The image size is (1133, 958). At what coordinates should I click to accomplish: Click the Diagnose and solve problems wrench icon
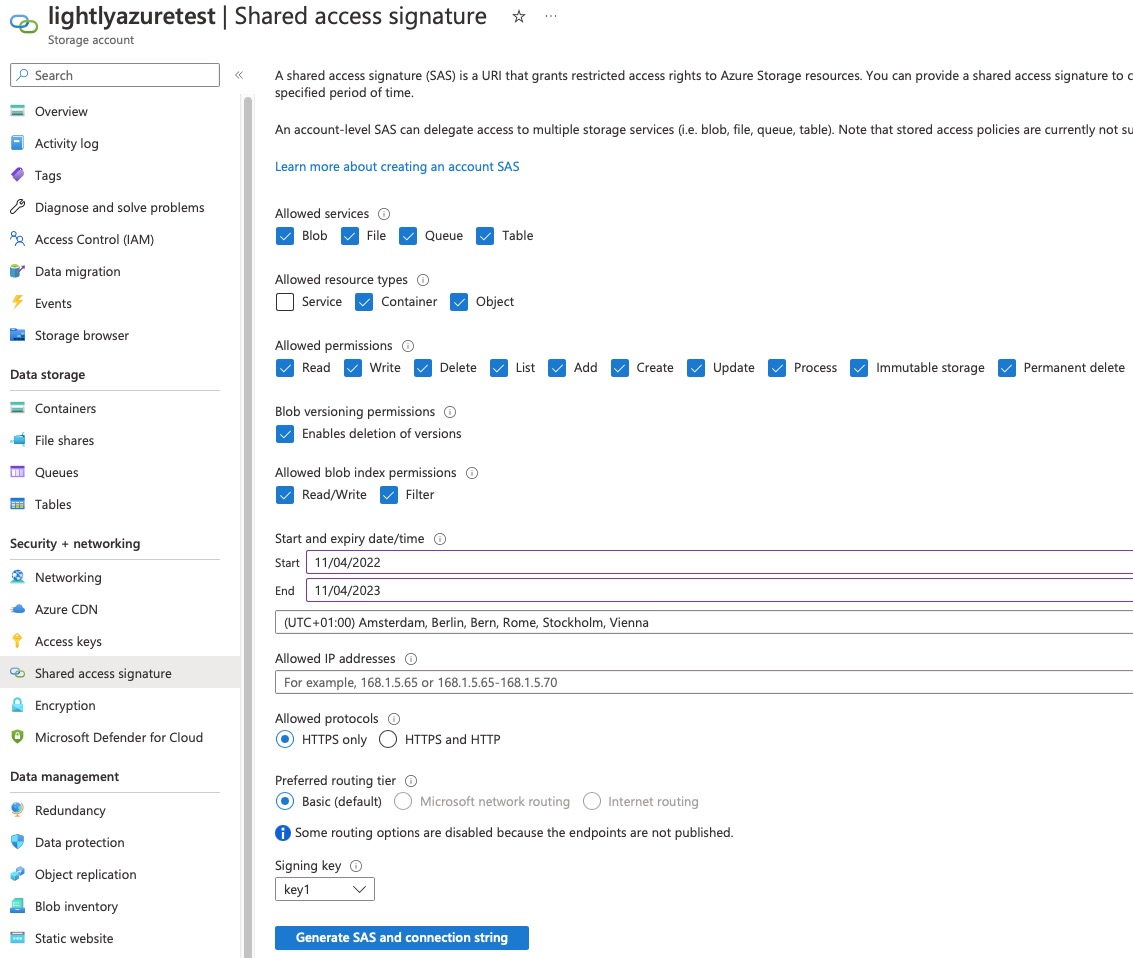pos(17,207)
